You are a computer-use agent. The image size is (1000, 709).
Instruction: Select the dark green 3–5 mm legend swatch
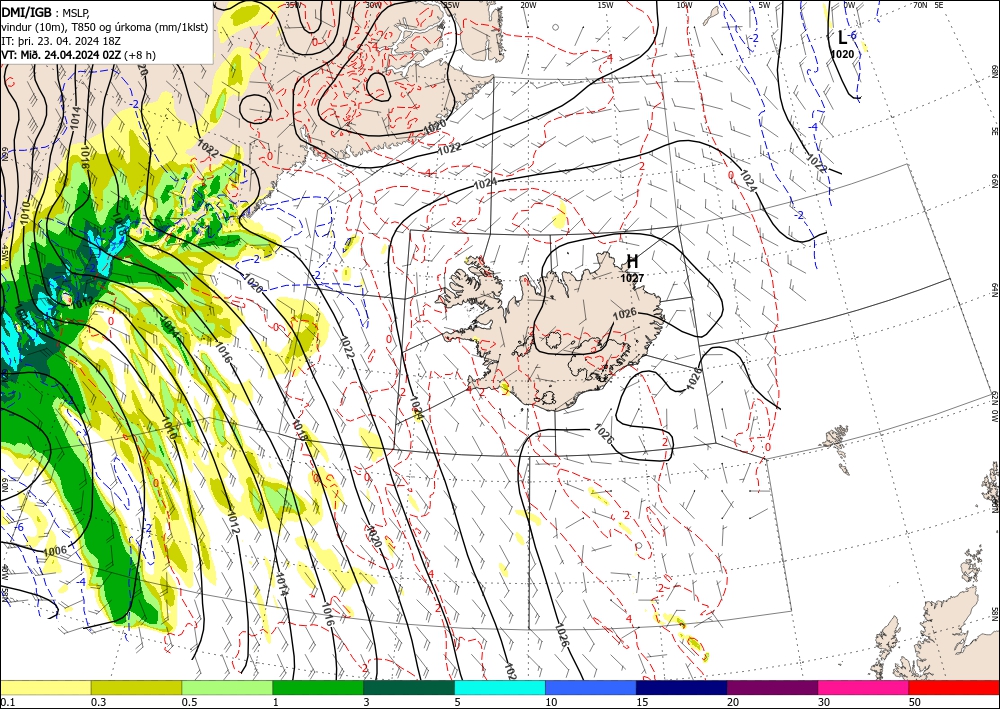coord(409,687)
